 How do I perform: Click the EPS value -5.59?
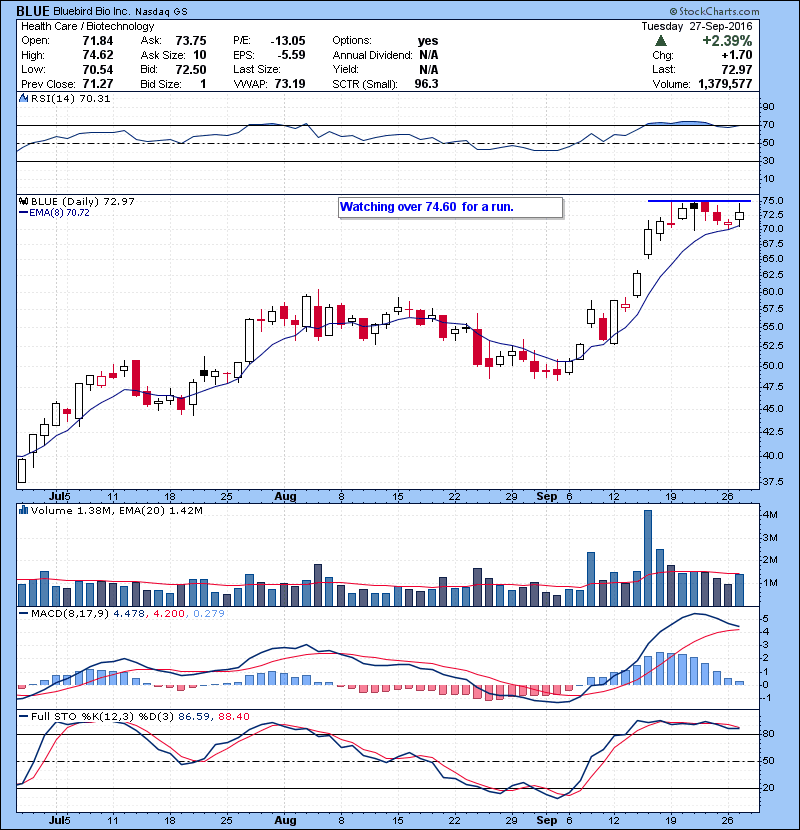tap(291, 55)
